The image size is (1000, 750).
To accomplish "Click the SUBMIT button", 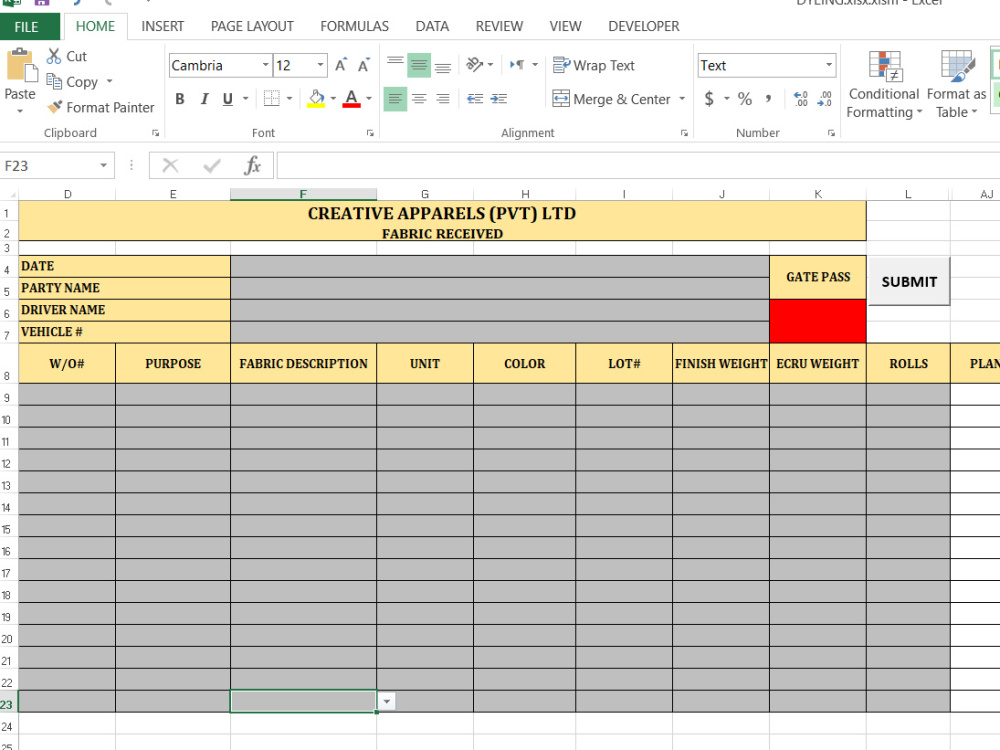I will [x=909, y=281].
